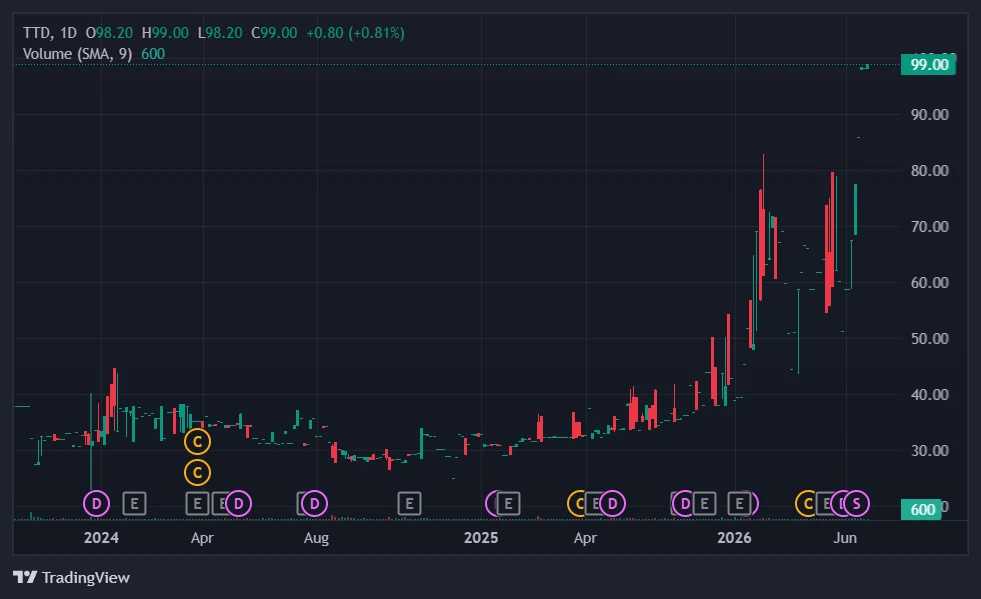Click the H99.00 high value in the legend

pos(165,33)
